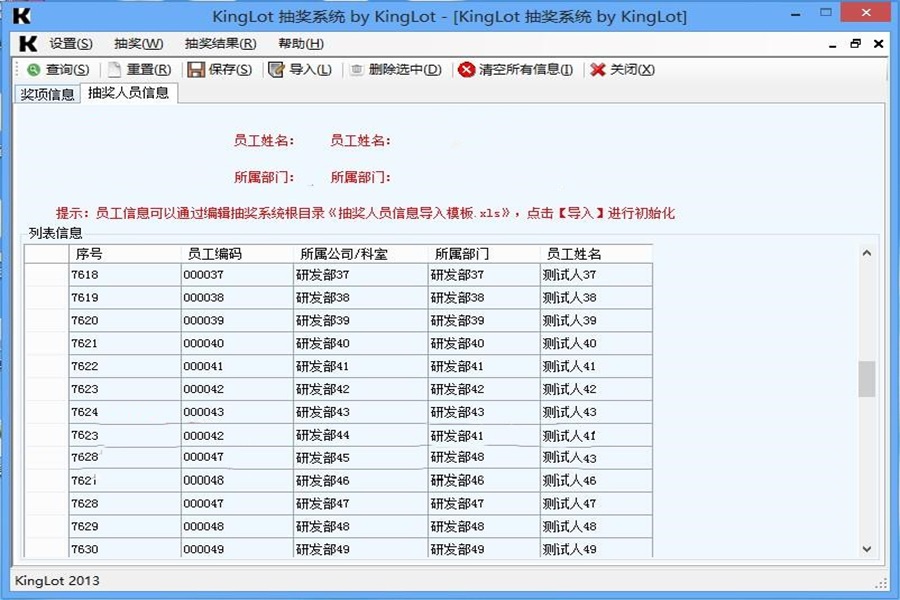This screenshot has width=900, height=600.
Task: Click the vertical scrollbar thumb of the list
Action: coord(867,379)
